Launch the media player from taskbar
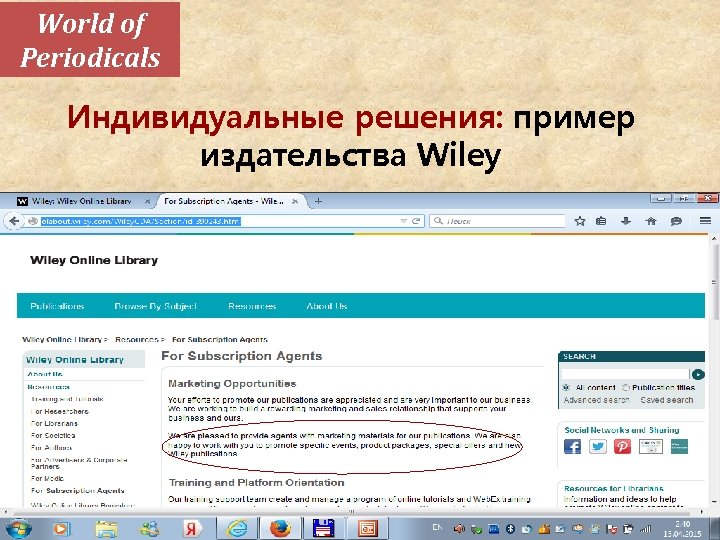Screen dimensions: 720x540 [61, 529]
